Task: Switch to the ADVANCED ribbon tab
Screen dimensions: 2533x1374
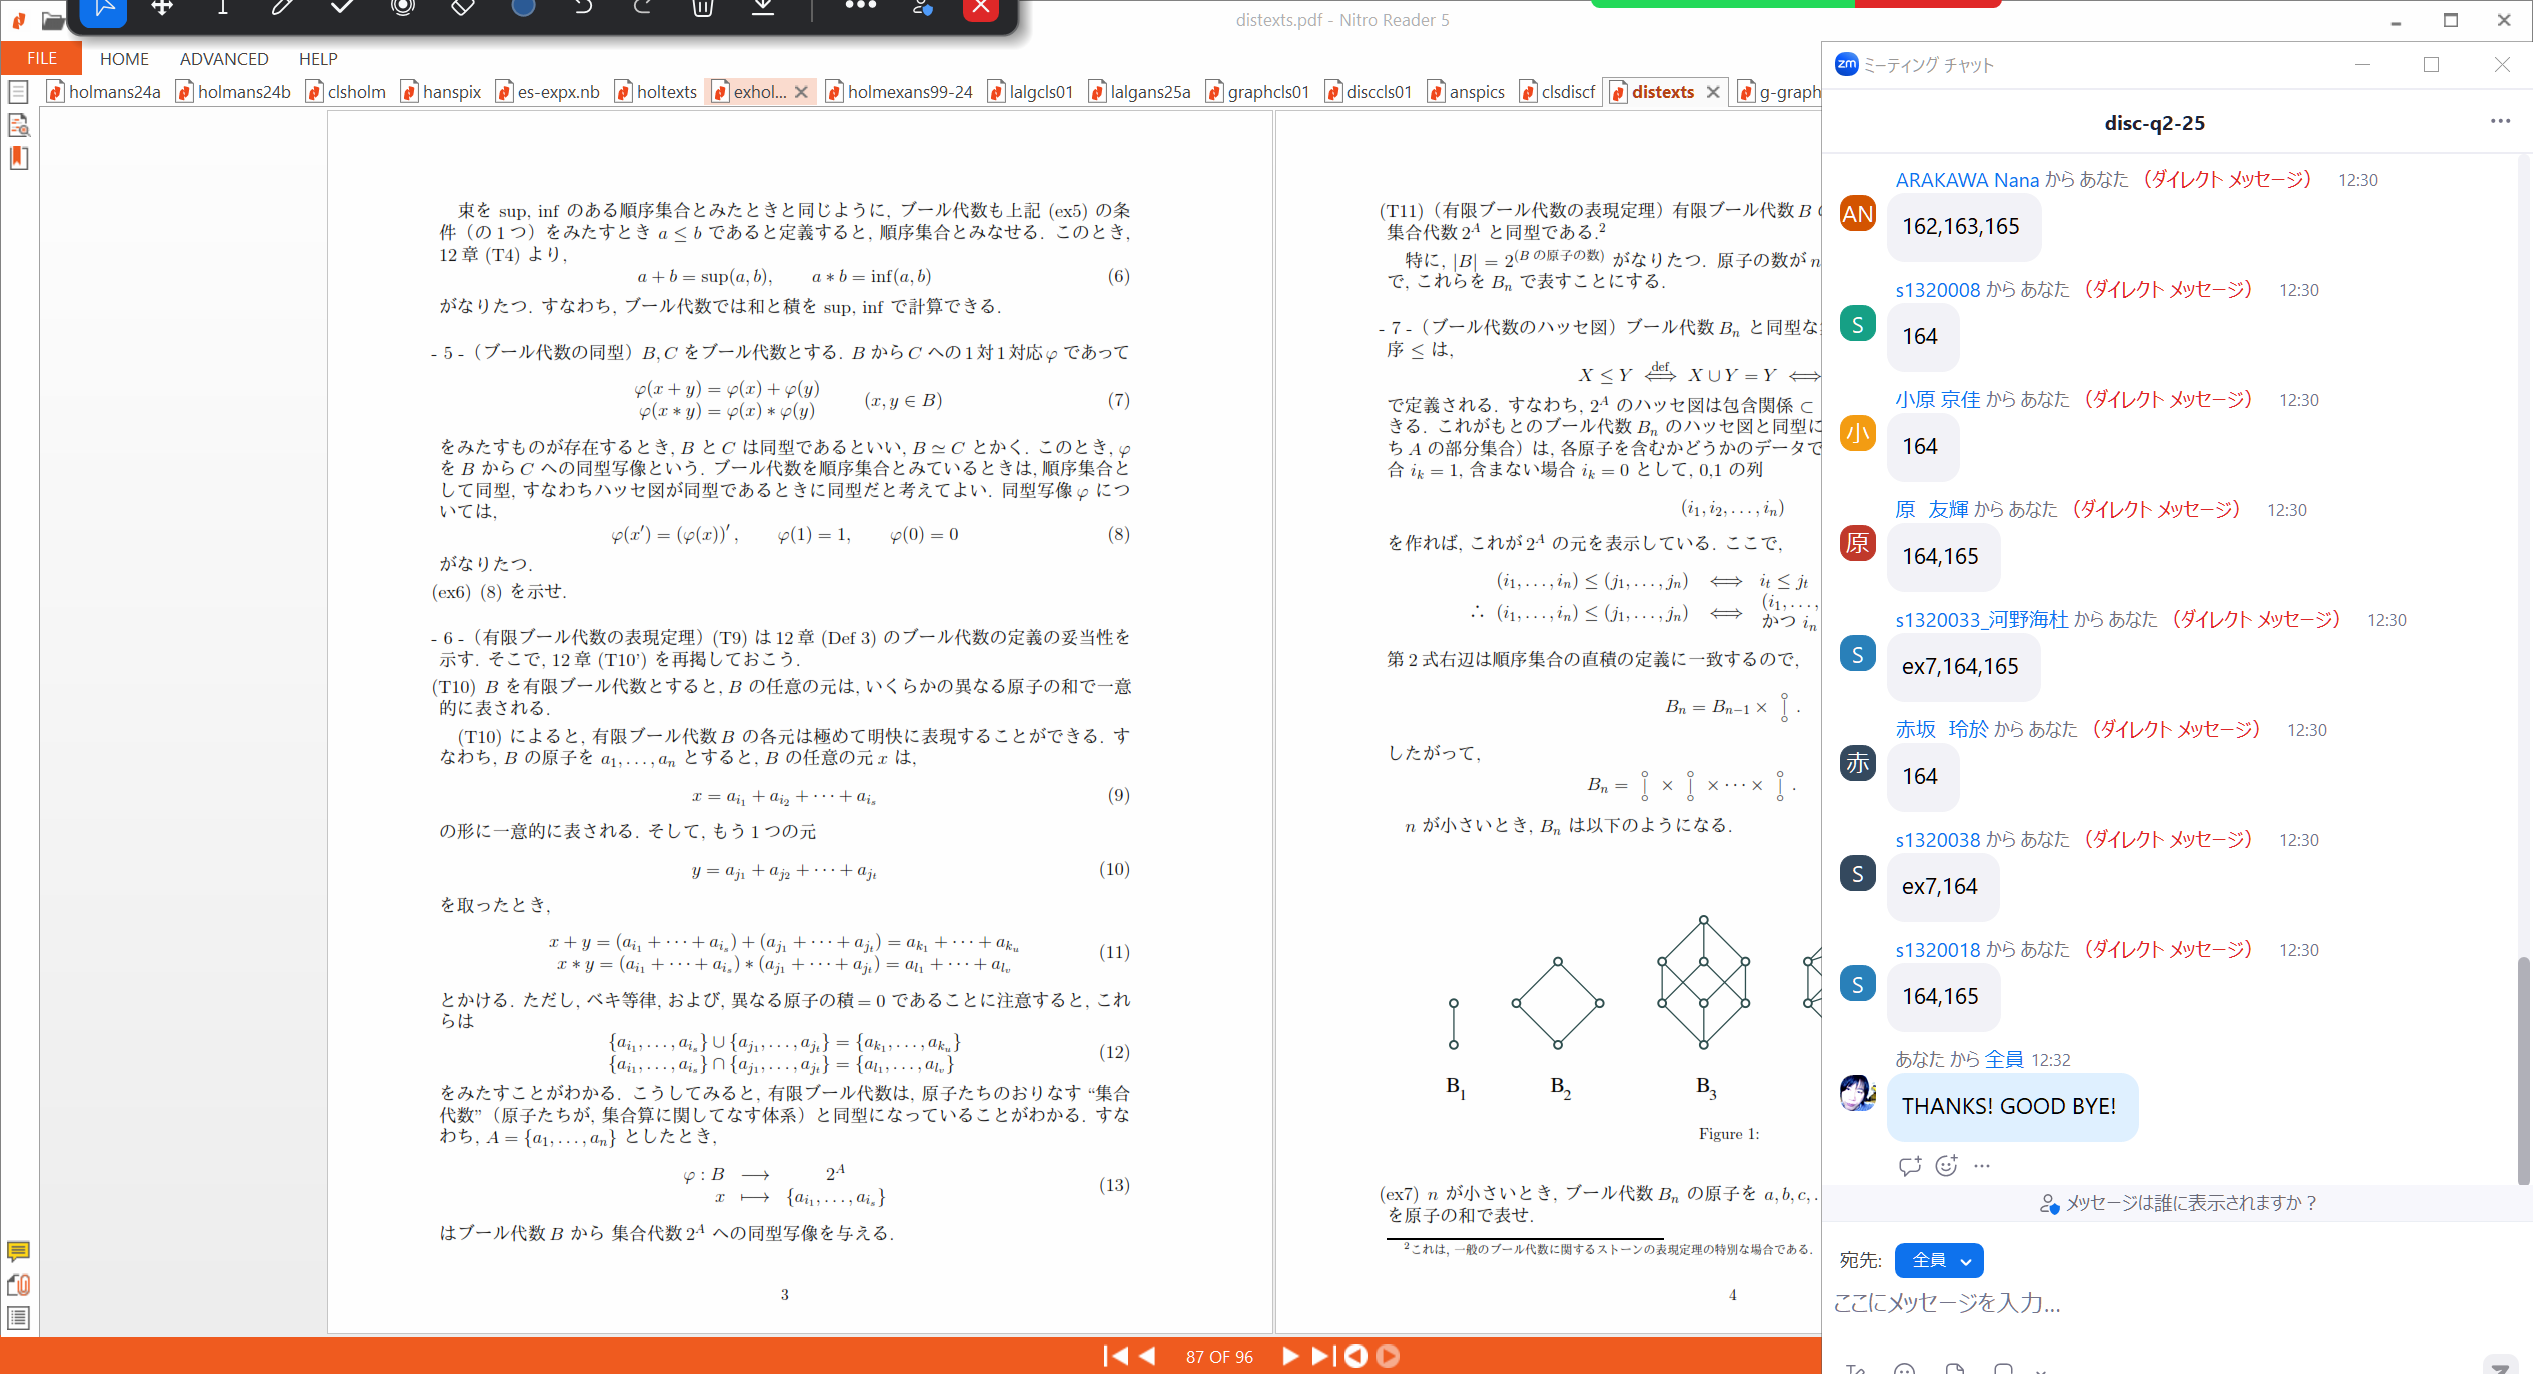Action: click(224, 59)
